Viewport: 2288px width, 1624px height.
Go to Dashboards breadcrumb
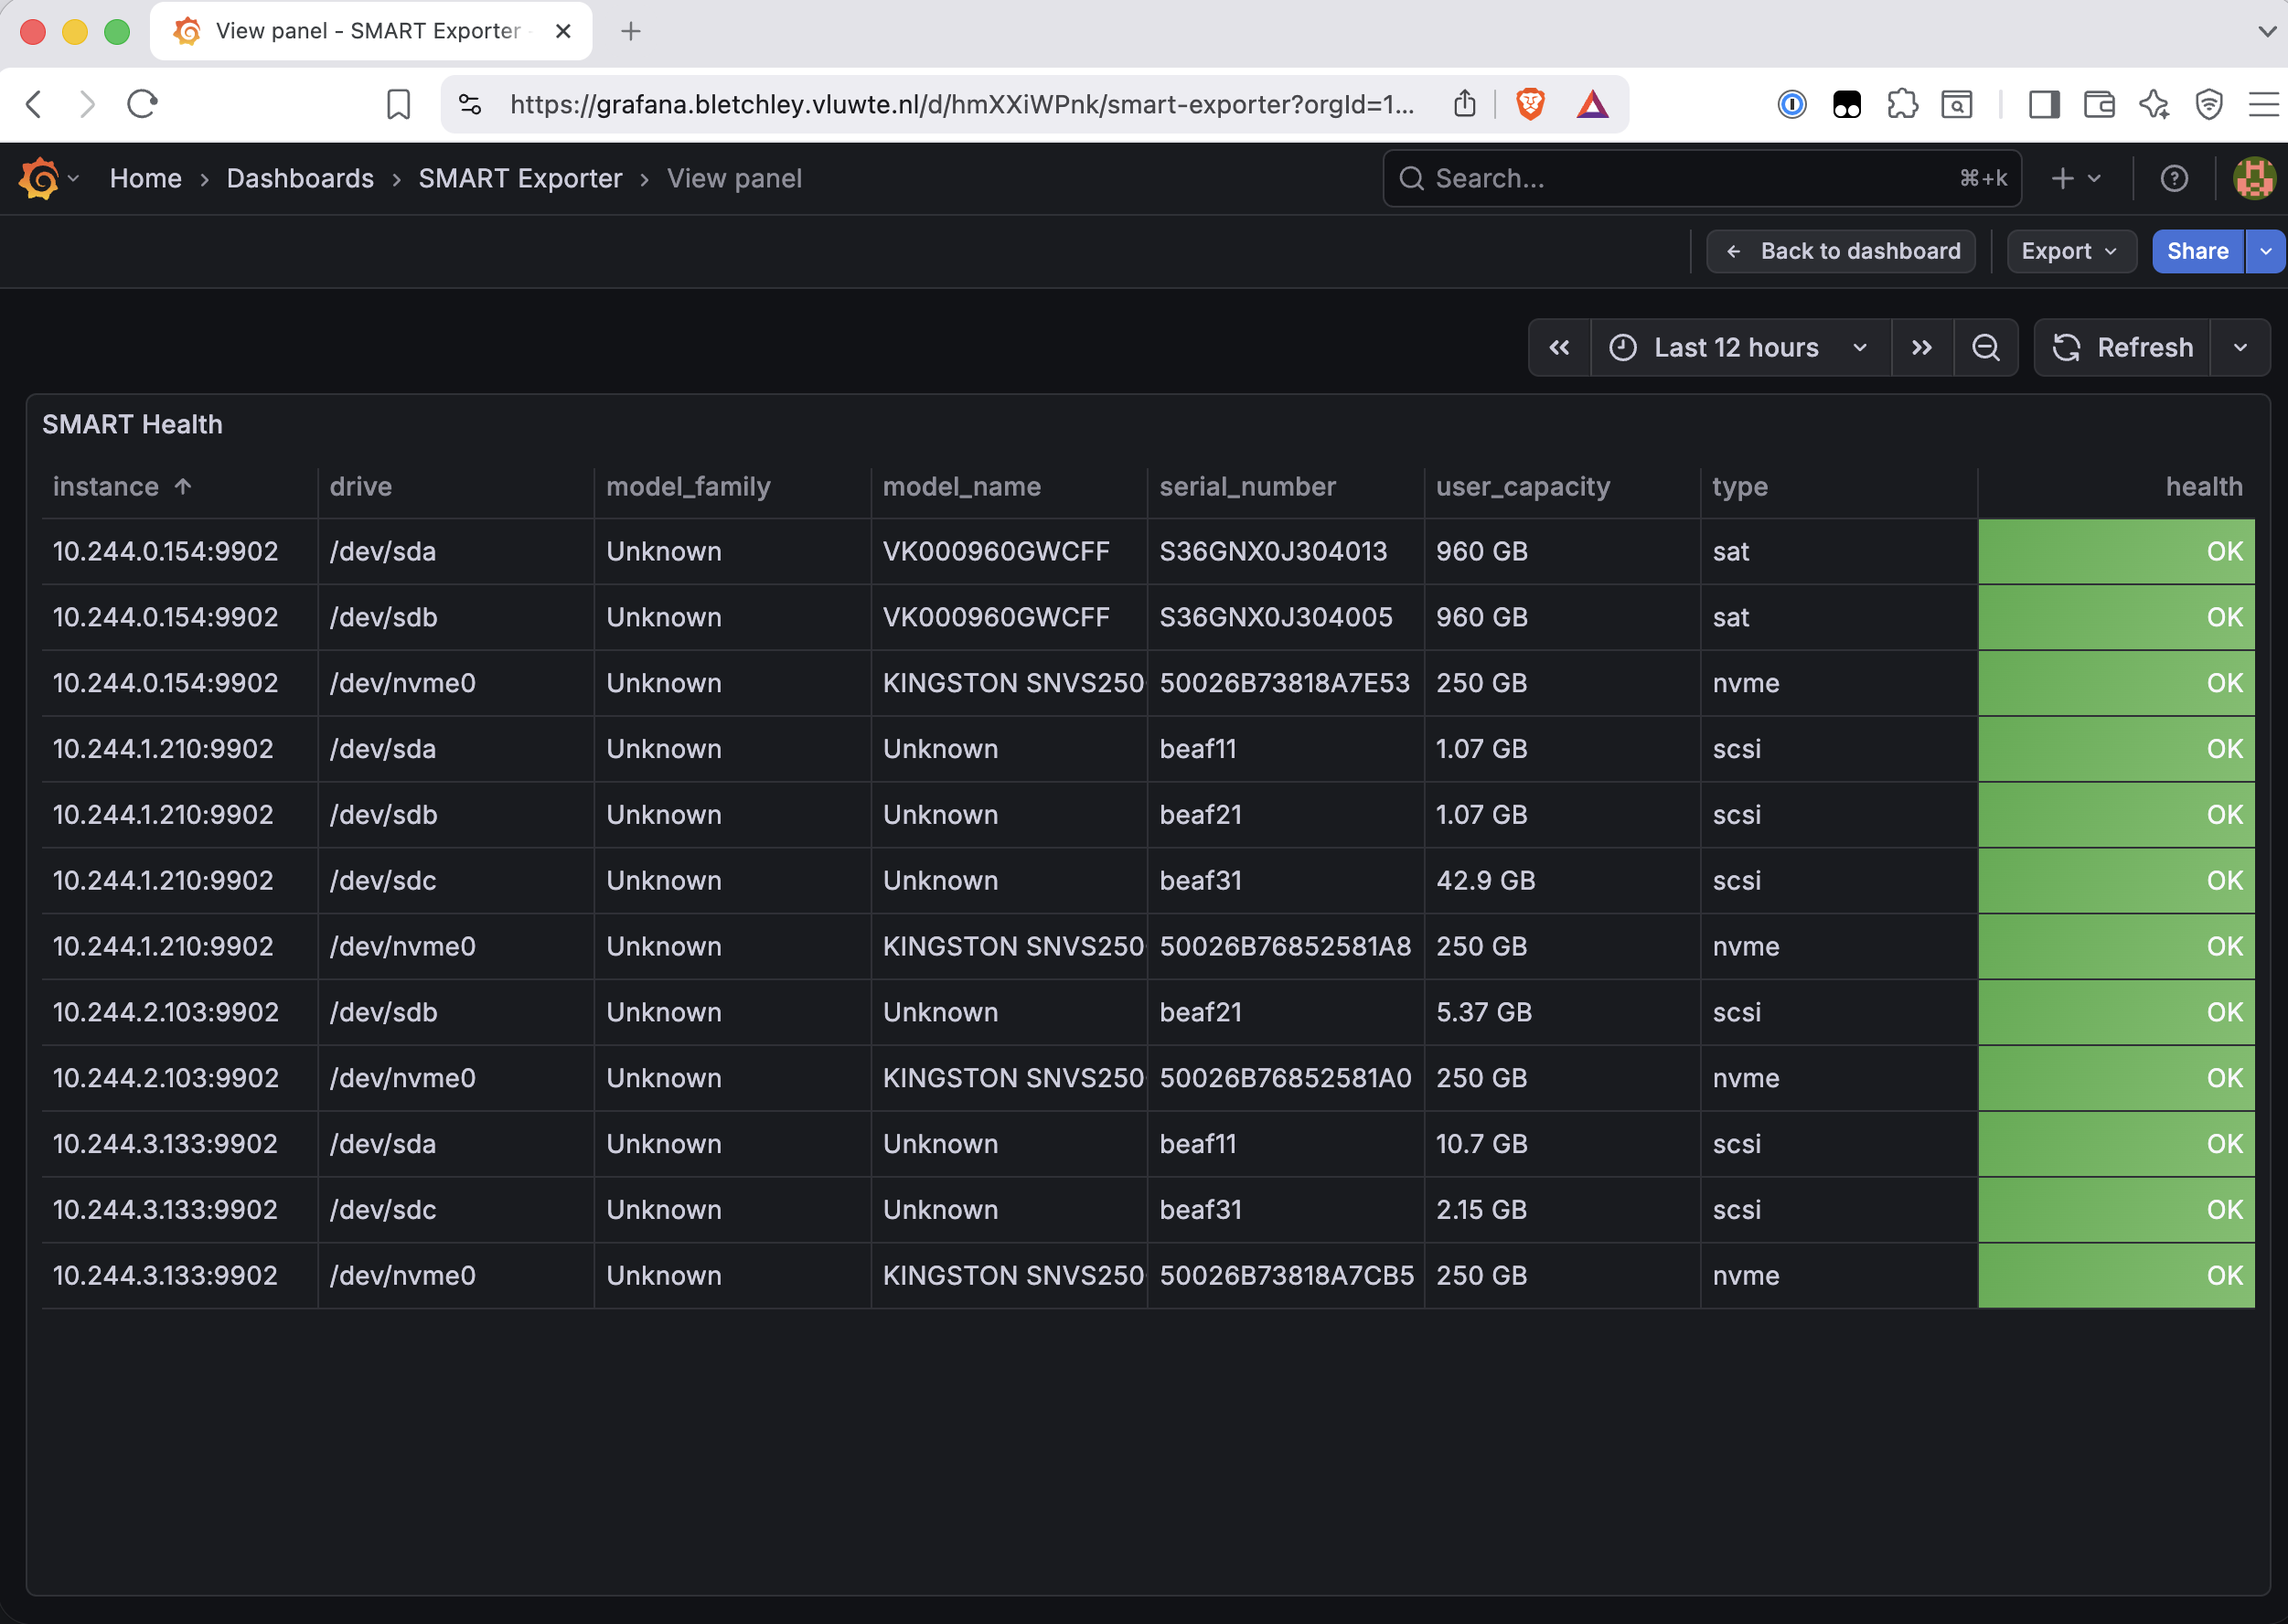[300, 178]
